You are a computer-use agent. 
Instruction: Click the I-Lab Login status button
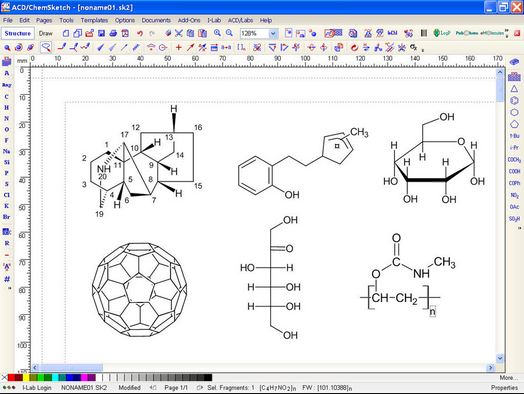[x=37, y=388]
